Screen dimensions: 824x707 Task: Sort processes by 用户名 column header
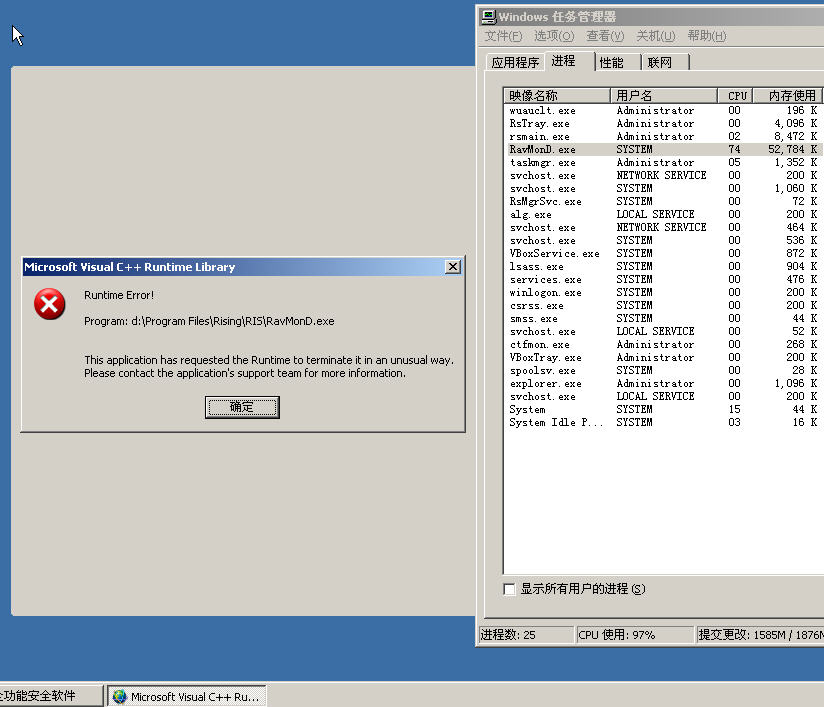coord(663,95)
